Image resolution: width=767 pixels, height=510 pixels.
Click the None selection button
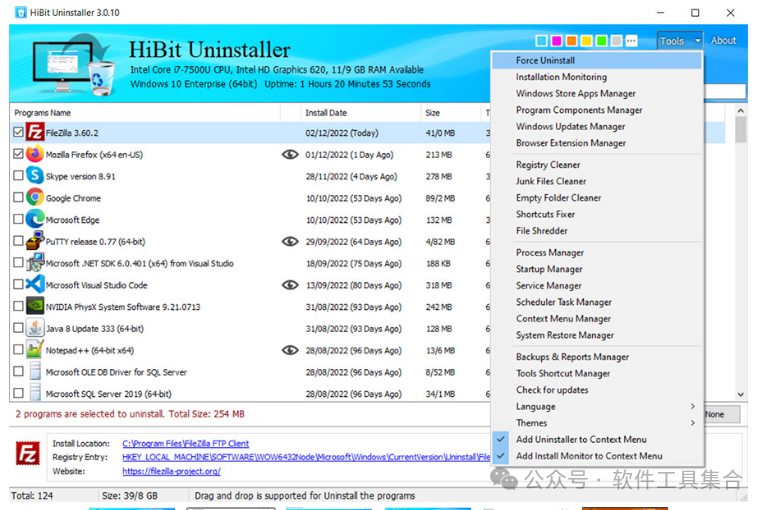721,414
